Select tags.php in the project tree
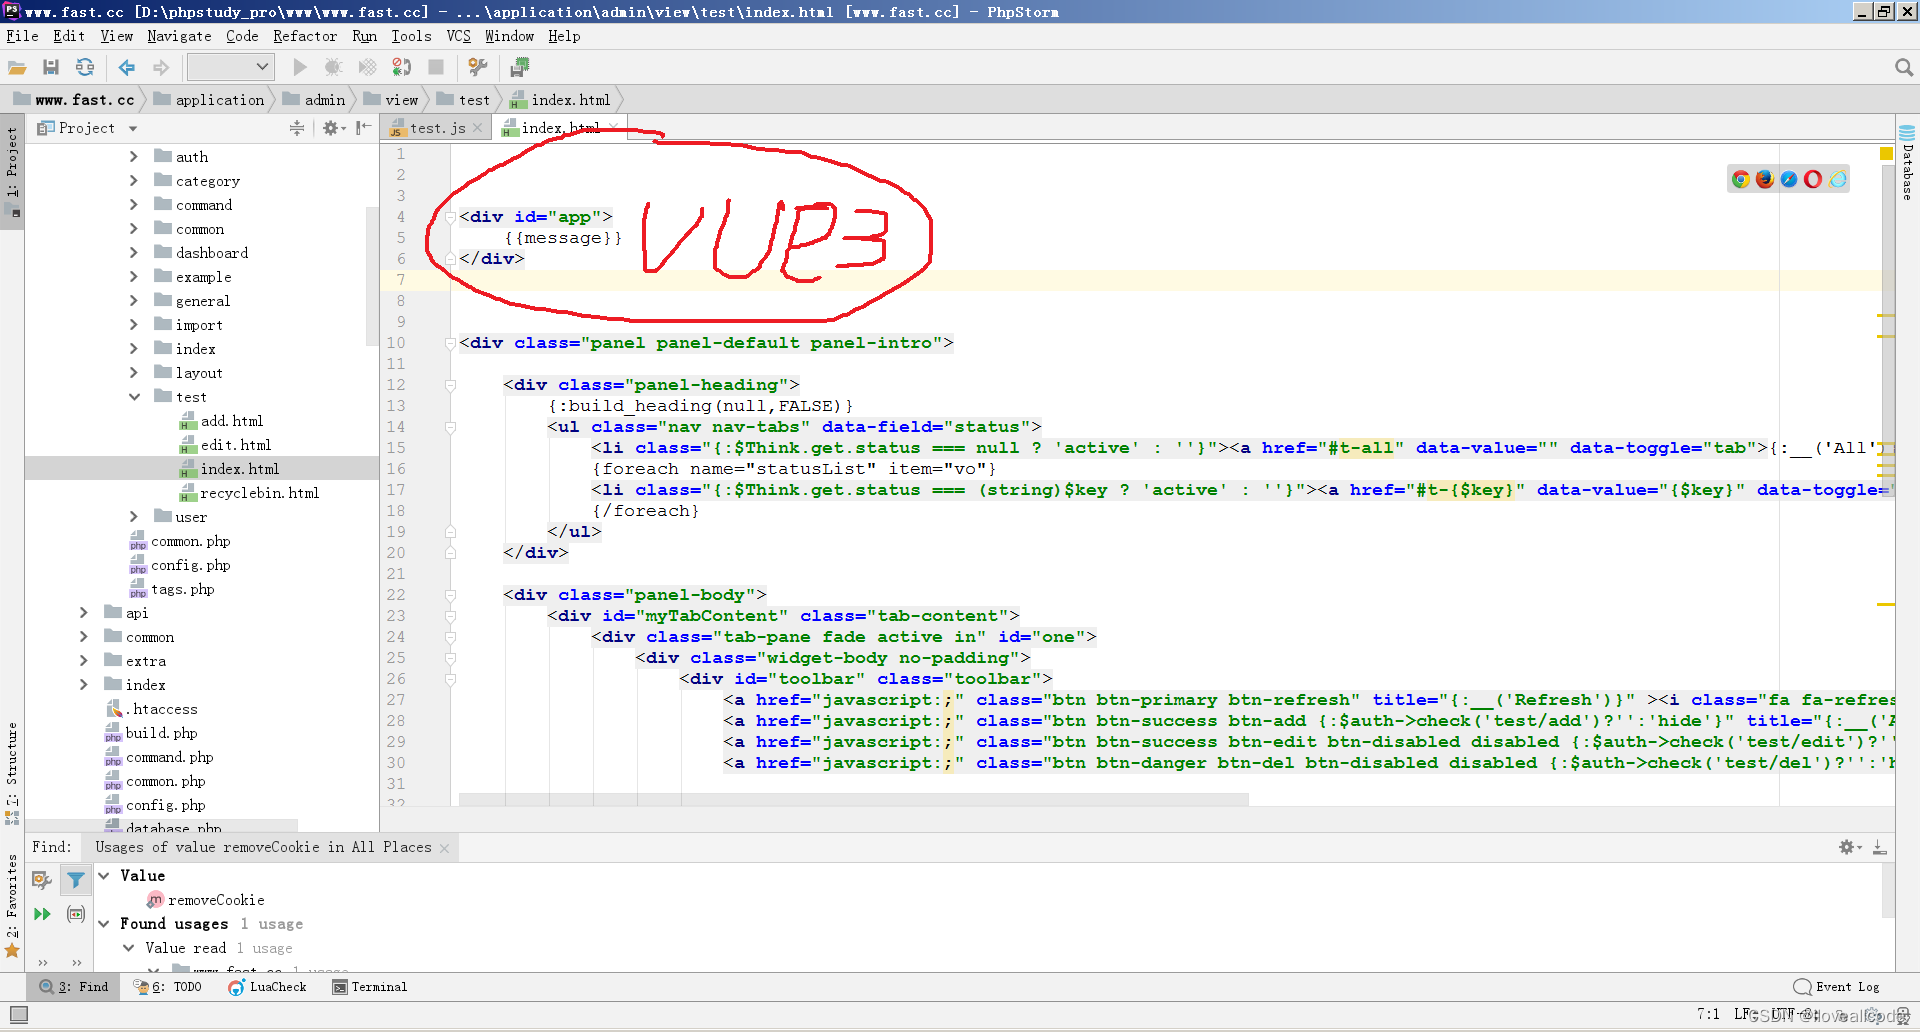 [x=172, y=589]
